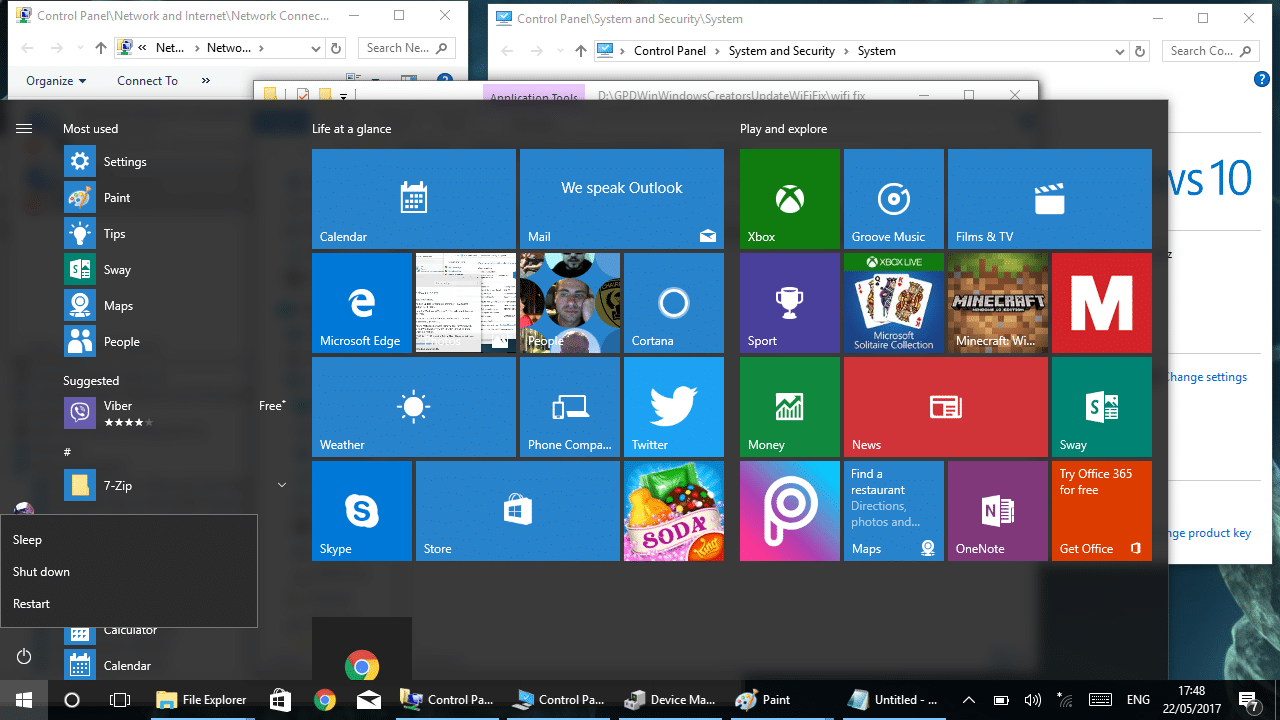Open Settings from Most used
The width and height of the screenshot is (1280, 720).
176,161
